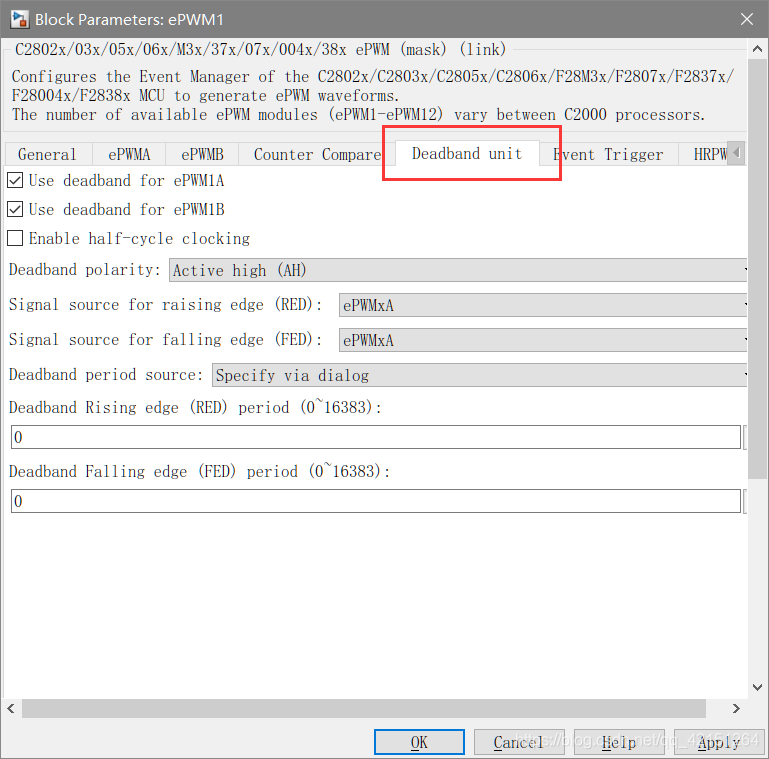Focus the Deadband Rising edge period field

[376, 437]
